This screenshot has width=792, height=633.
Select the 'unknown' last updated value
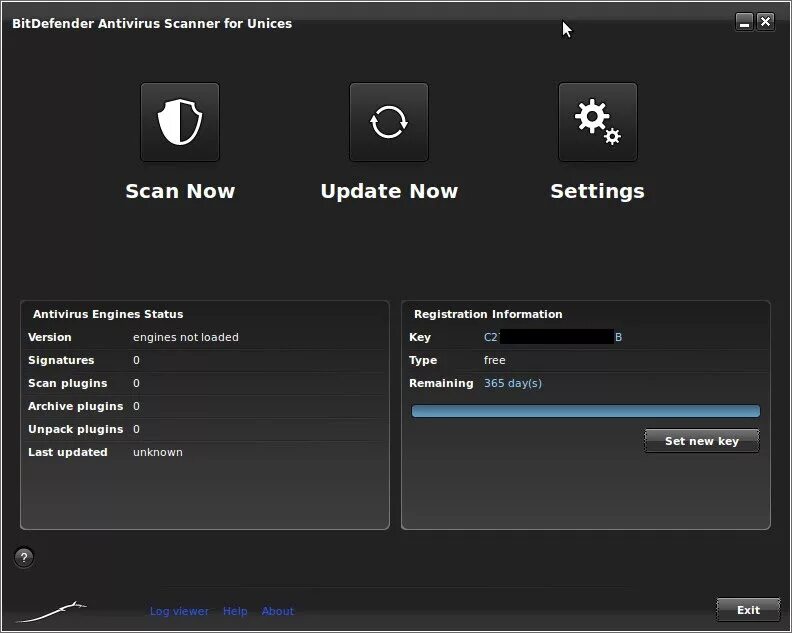[158, 452]
